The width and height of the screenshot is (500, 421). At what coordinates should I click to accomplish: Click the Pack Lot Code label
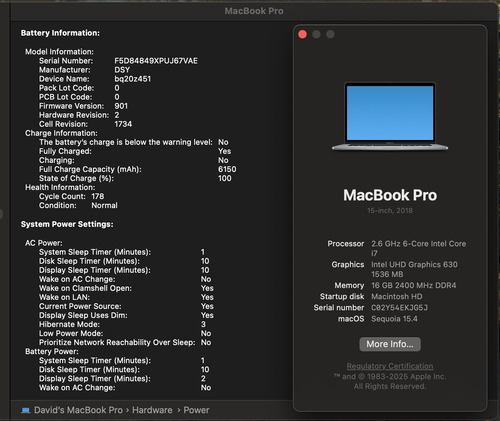point(66,88)
